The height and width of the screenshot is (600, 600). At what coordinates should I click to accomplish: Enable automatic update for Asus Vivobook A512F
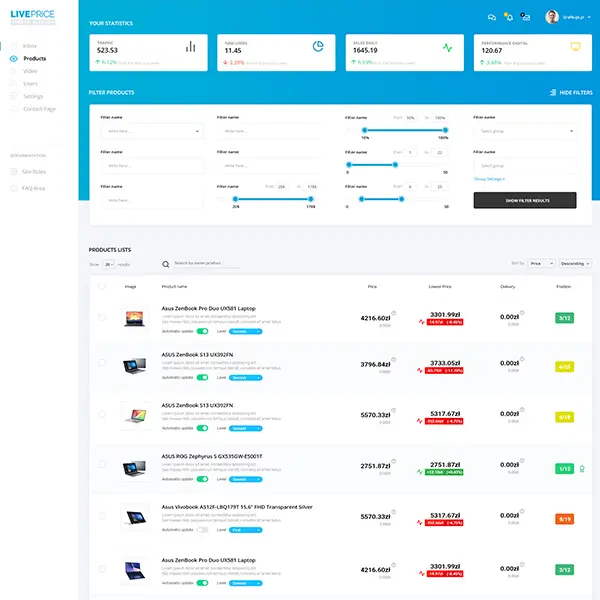click(202, 529)
